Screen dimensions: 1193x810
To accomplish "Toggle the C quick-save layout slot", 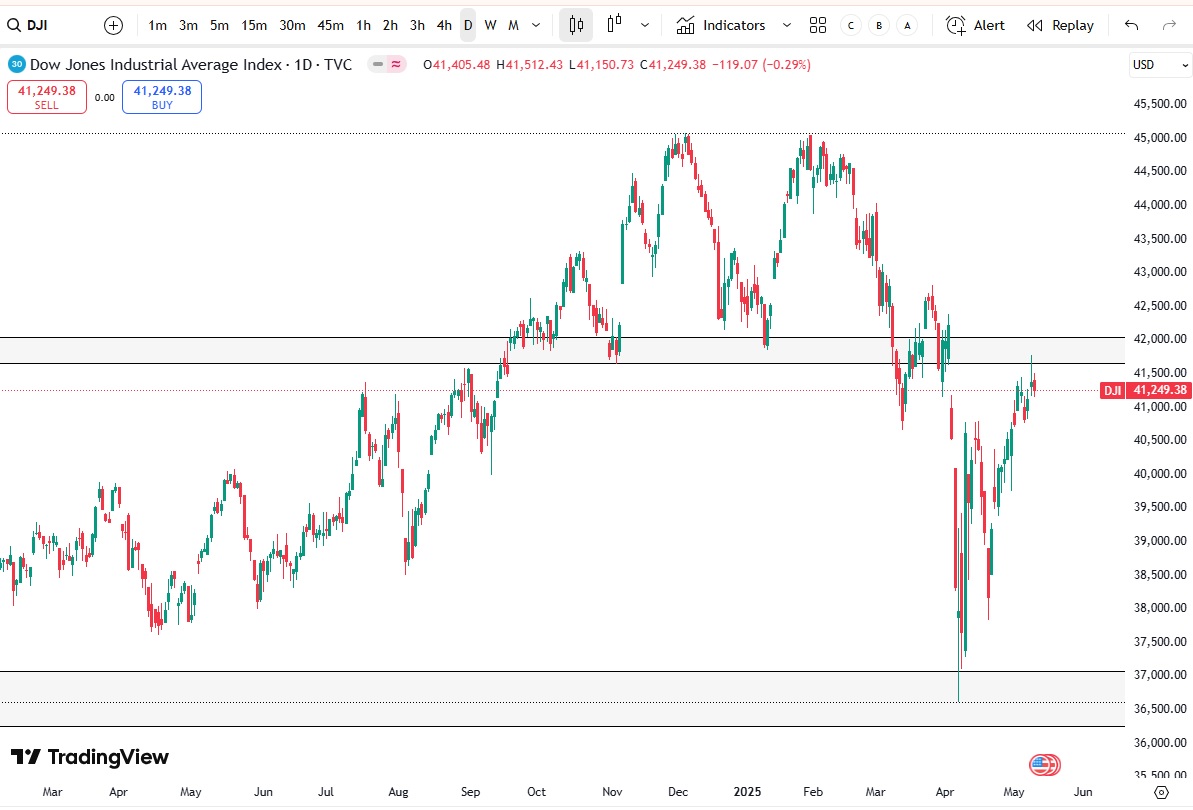I will pyautogui.click(x=849, y=25).
